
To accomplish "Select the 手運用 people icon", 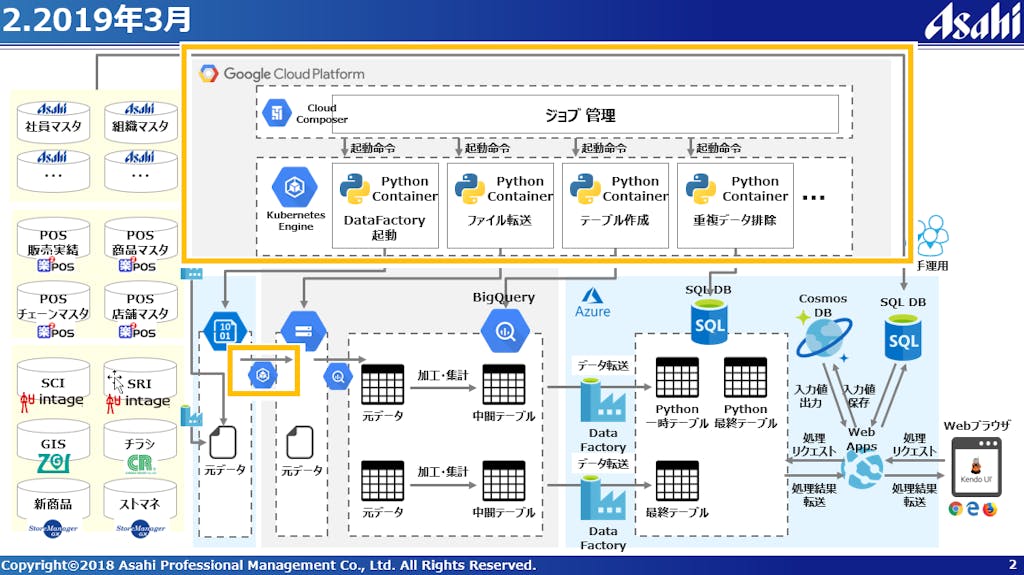I will click(x=931, y=236).
